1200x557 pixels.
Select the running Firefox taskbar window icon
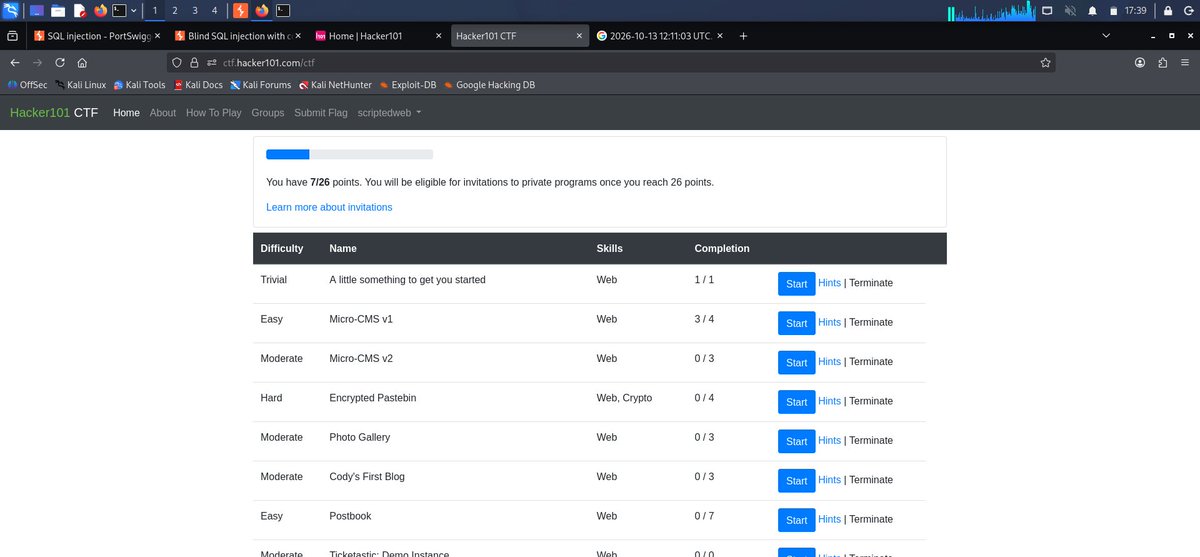(262, 10)
